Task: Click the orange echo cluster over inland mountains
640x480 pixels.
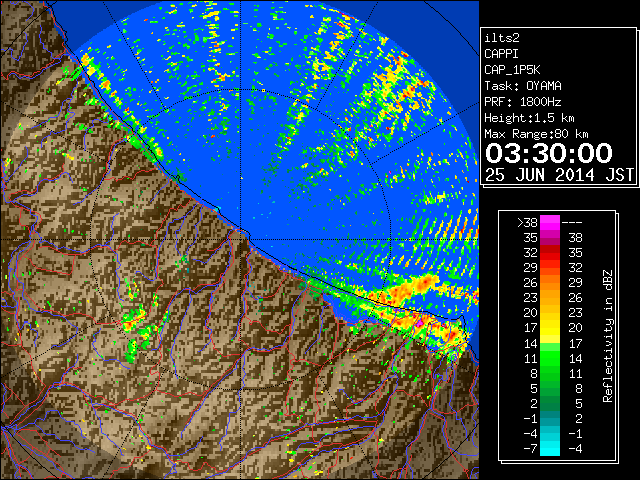Action: [x=133, y=322]
